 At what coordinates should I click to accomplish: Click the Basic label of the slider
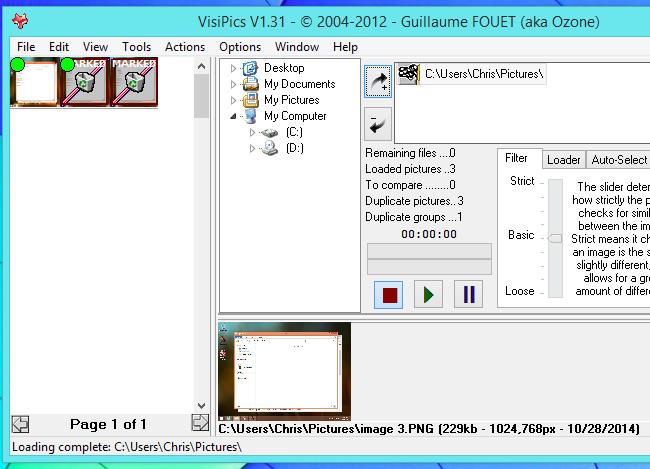point(521,235)
